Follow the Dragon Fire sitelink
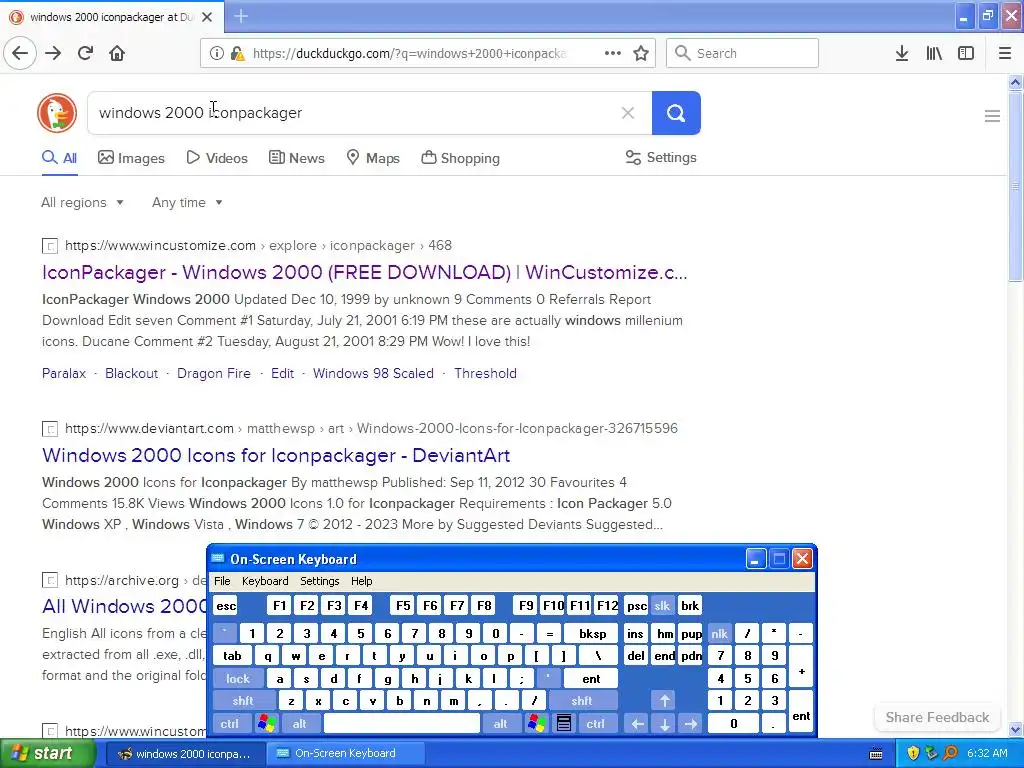The width and height of the screenshot is (1024, 768). (x=214, y=374)
